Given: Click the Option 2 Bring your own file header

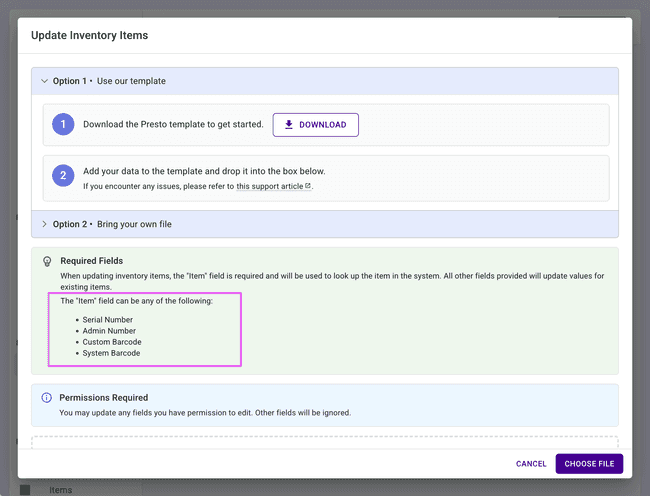Looking at the screenshot, I should click(325, 224).
